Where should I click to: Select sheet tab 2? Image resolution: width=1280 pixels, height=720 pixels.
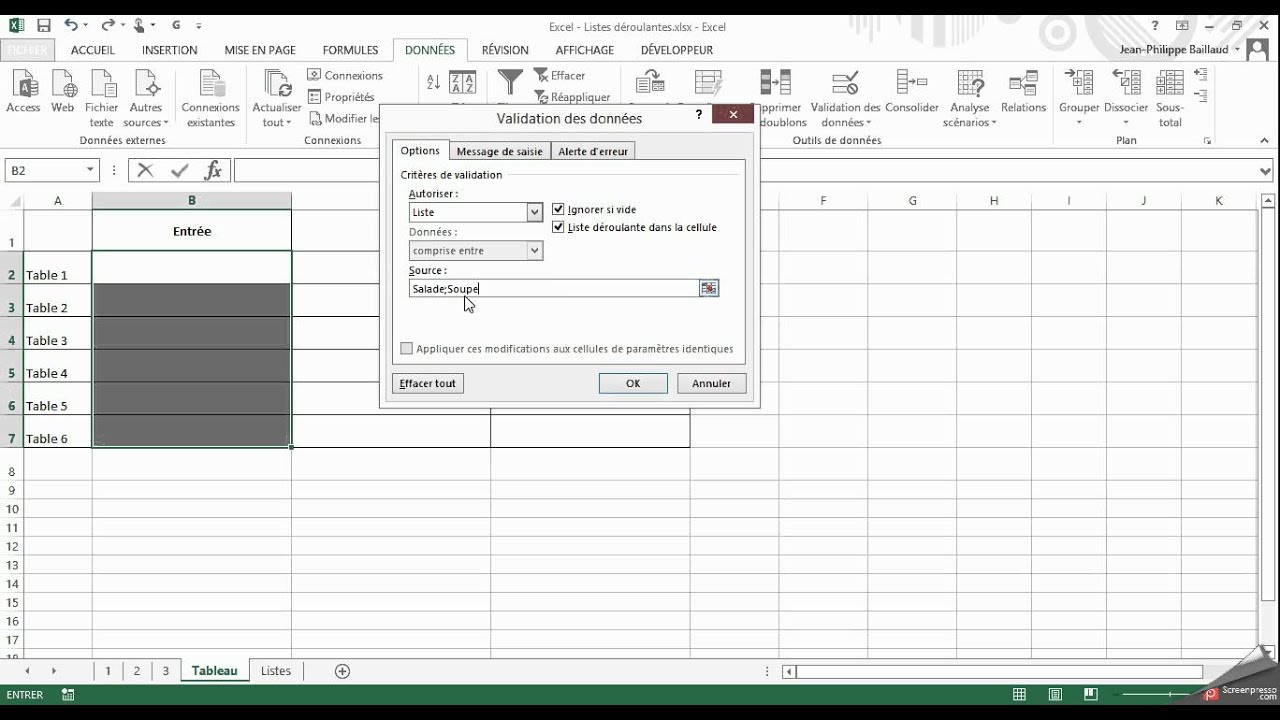[136, 671]
